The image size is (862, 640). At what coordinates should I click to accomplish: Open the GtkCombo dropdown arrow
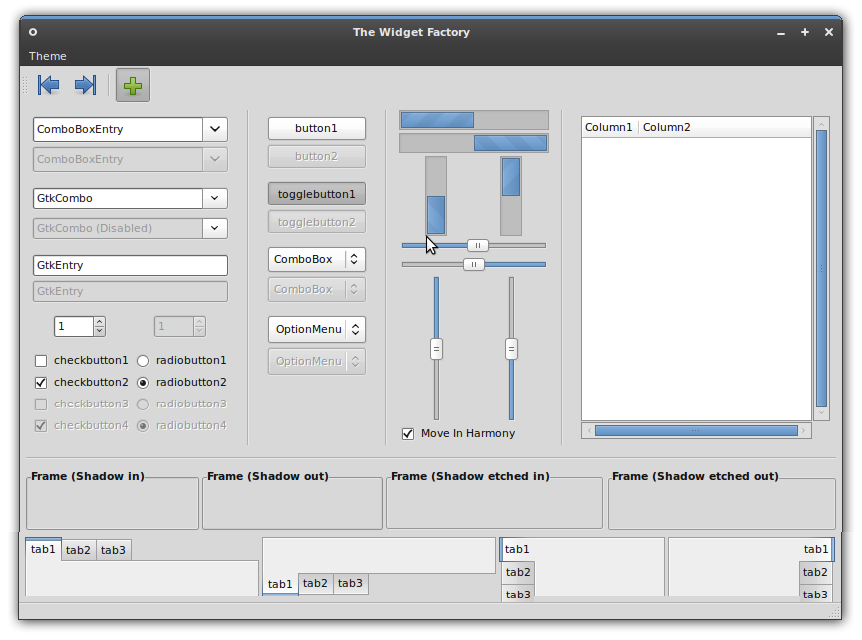[215, 198]
